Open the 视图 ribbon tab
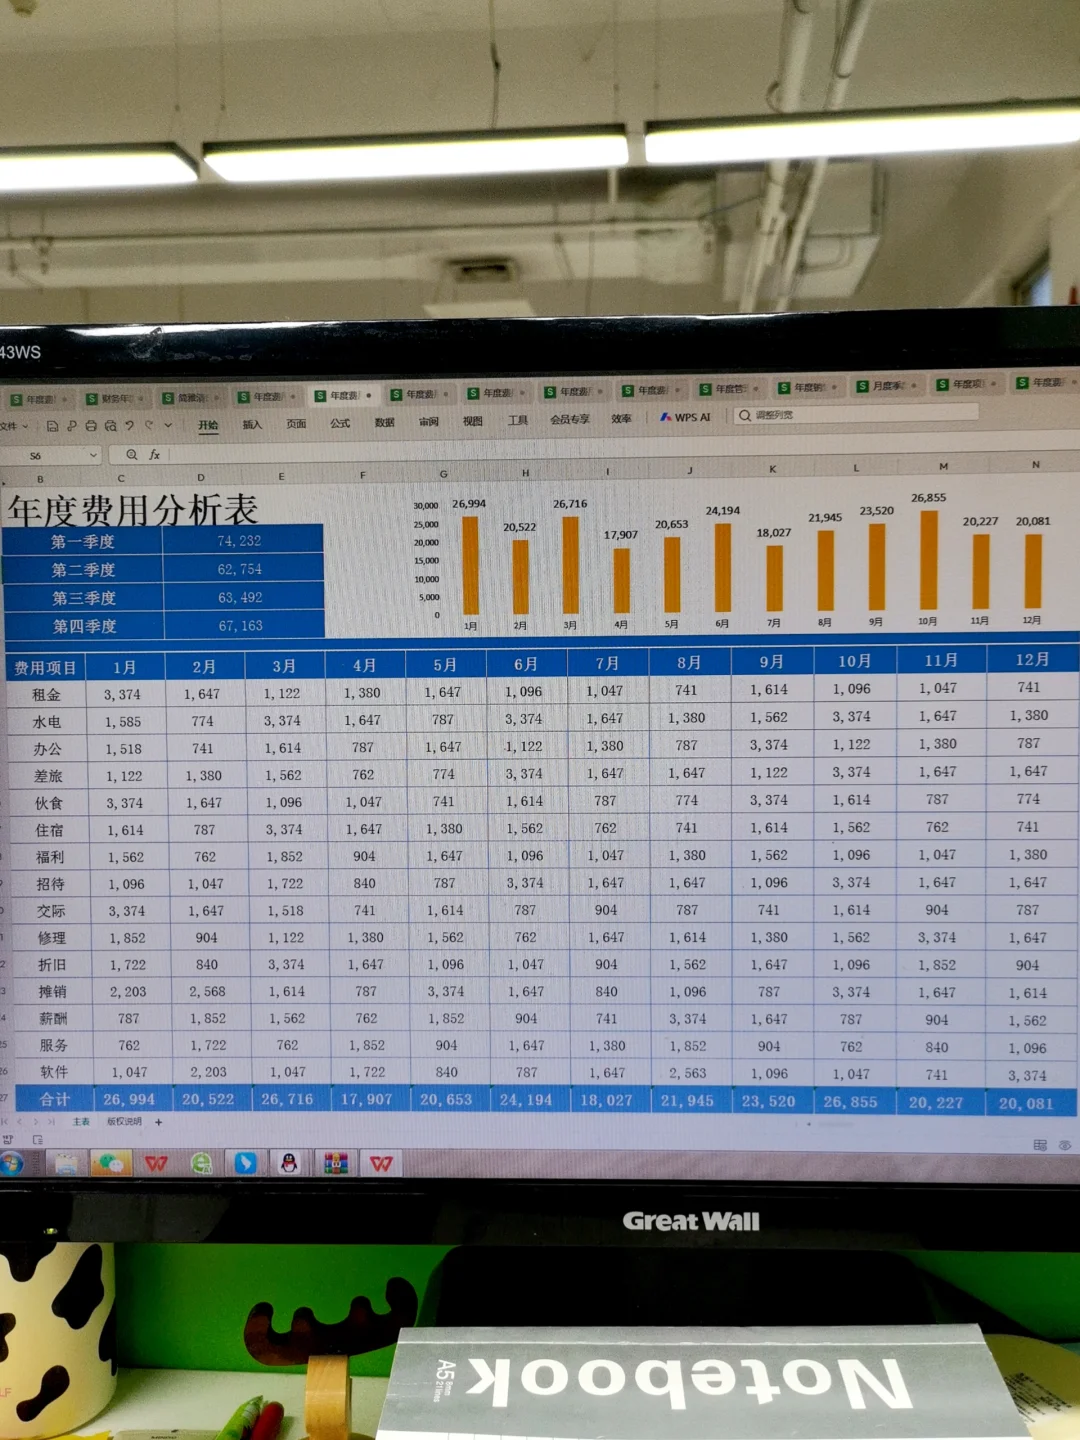1080x1440 pixels. click(x=472, y=421)
